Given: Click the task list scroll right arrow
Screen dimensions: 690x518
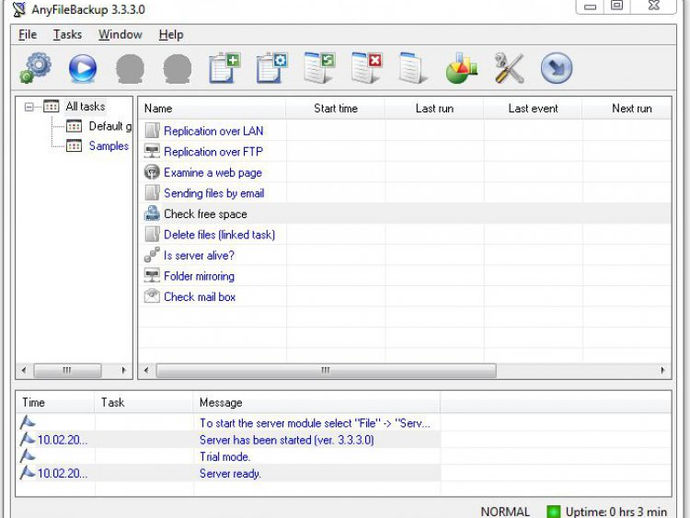Looking at the screenshot, I should [x=663, y=370].
